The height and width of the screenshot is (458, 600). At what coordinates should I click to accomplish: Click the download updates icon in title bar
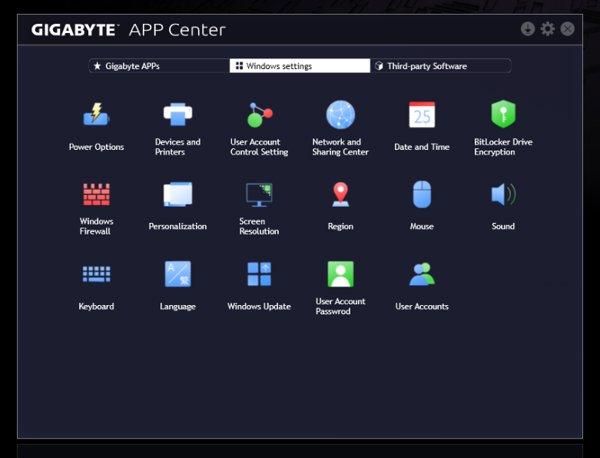pos(528,29)
